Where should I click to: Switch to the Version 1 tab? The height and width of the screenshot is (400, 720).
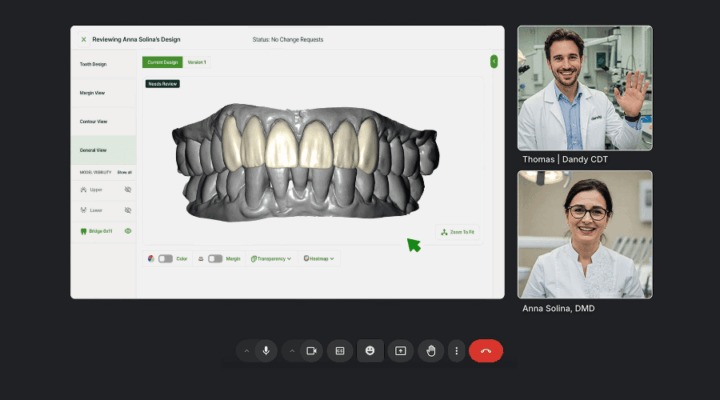coord(197,62)
